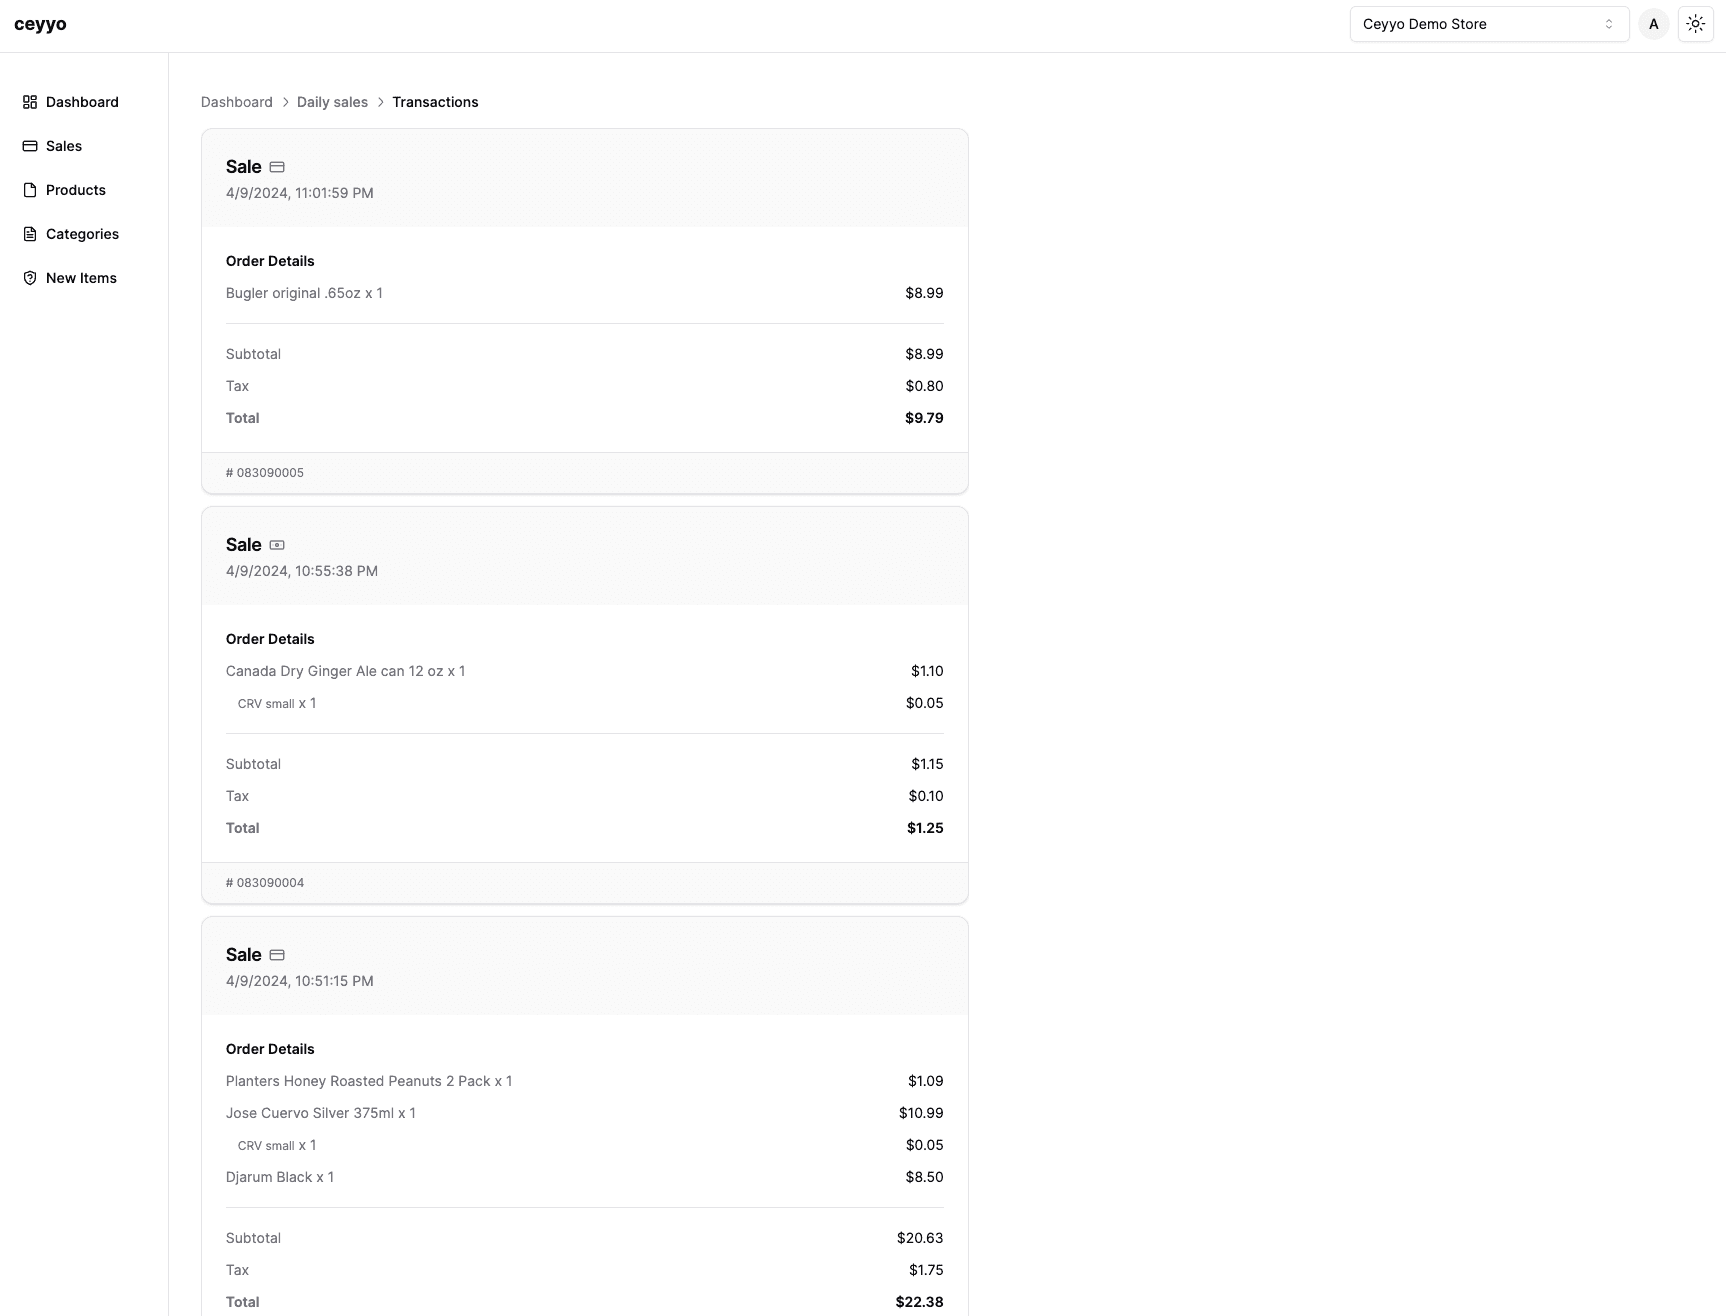1726x1316 pixels.
Task: Open the A account avatar menu
Action: coord(1653,23)
